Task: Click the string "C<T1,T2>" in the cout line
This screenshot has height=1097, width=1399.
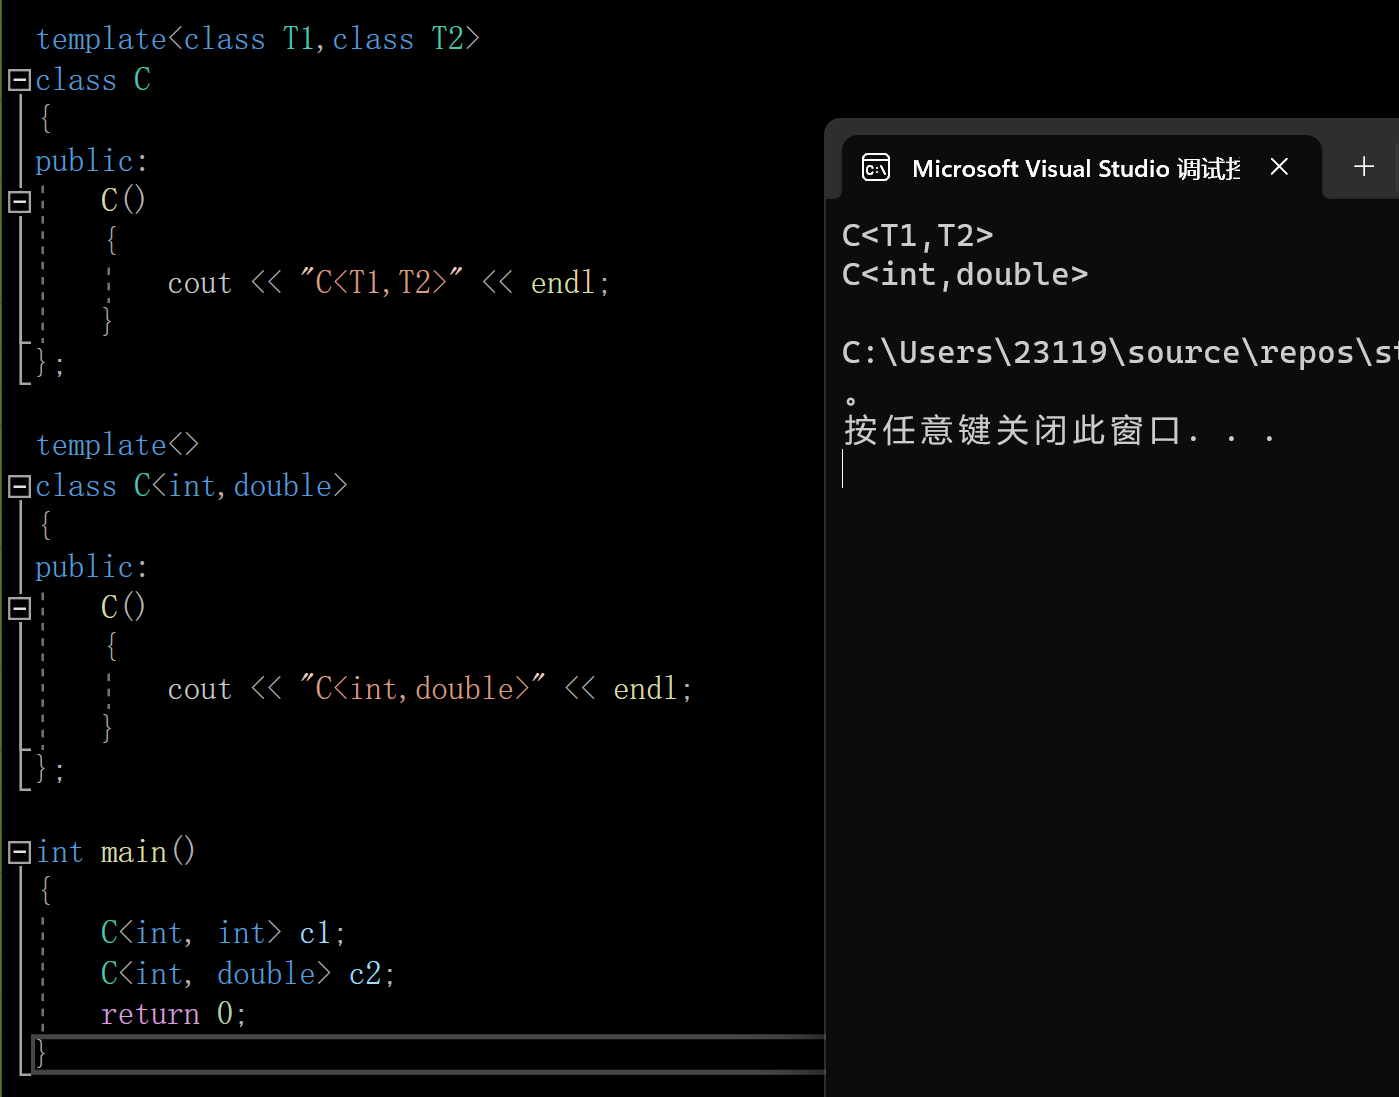Action: [x=382, y=283]
